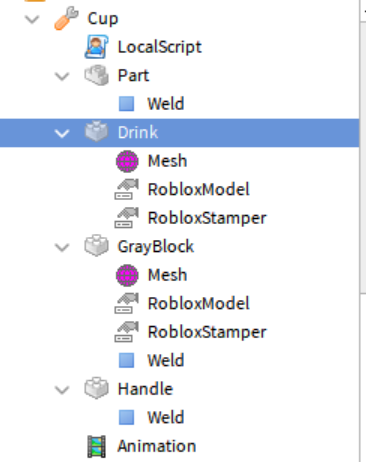Select RobloxModel under GrayBlock
The height and width of the screenshot is (462, 366).
pos(199,303)
